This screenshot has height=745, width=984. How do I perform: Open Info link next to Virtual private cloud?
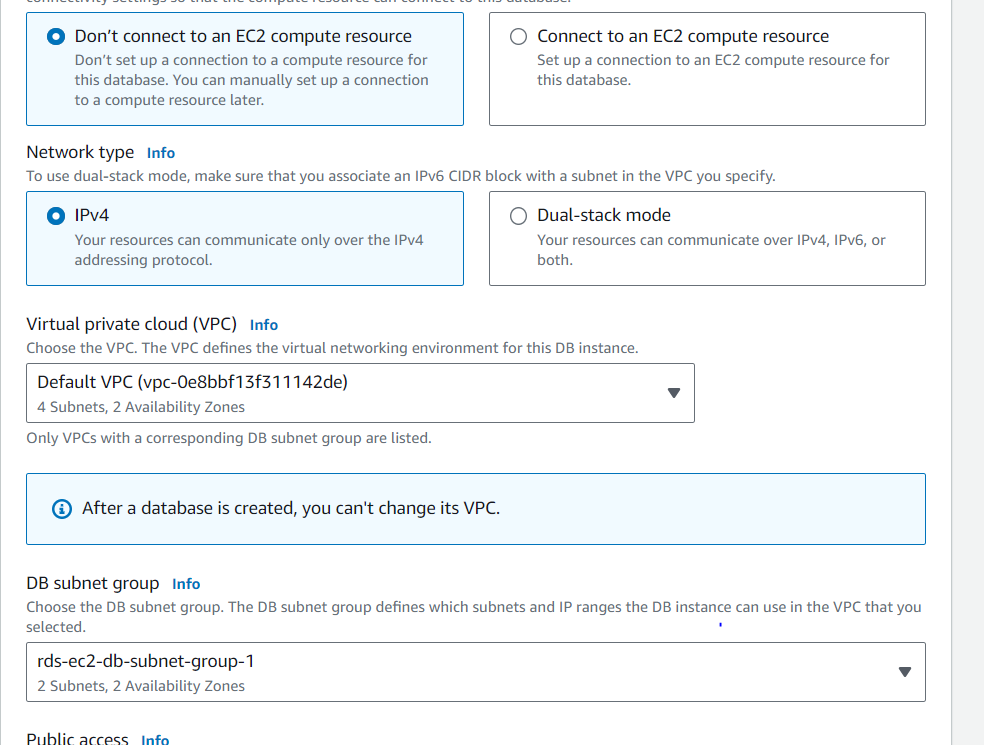264,325
